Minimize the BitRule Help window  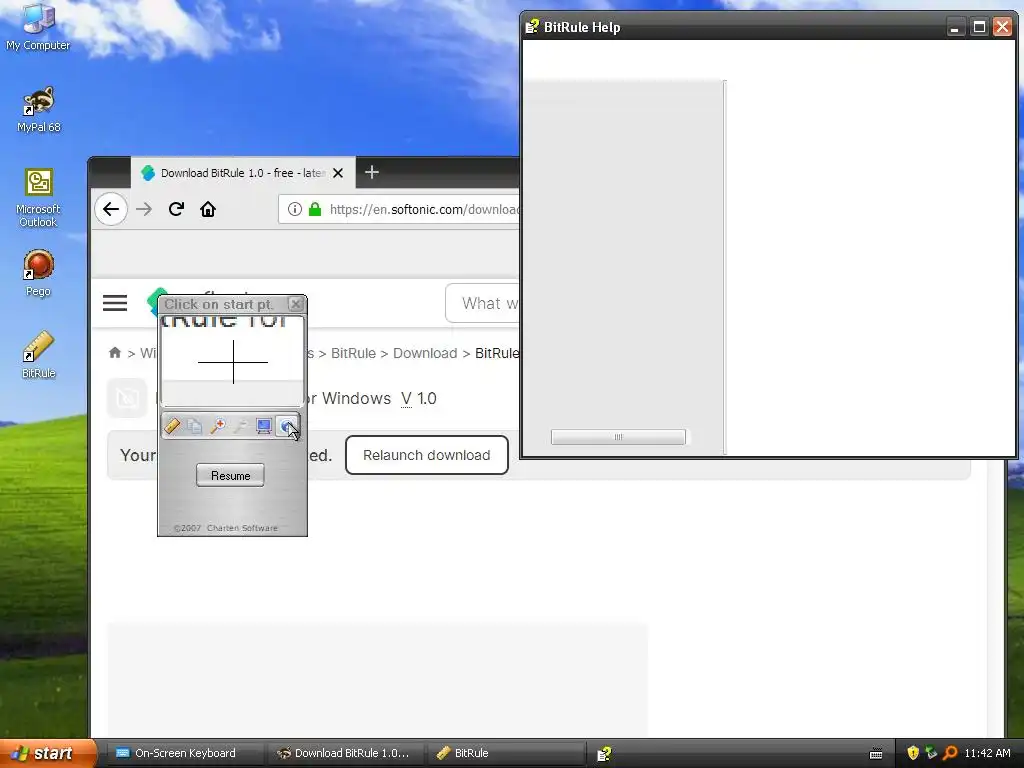[955, 27]
